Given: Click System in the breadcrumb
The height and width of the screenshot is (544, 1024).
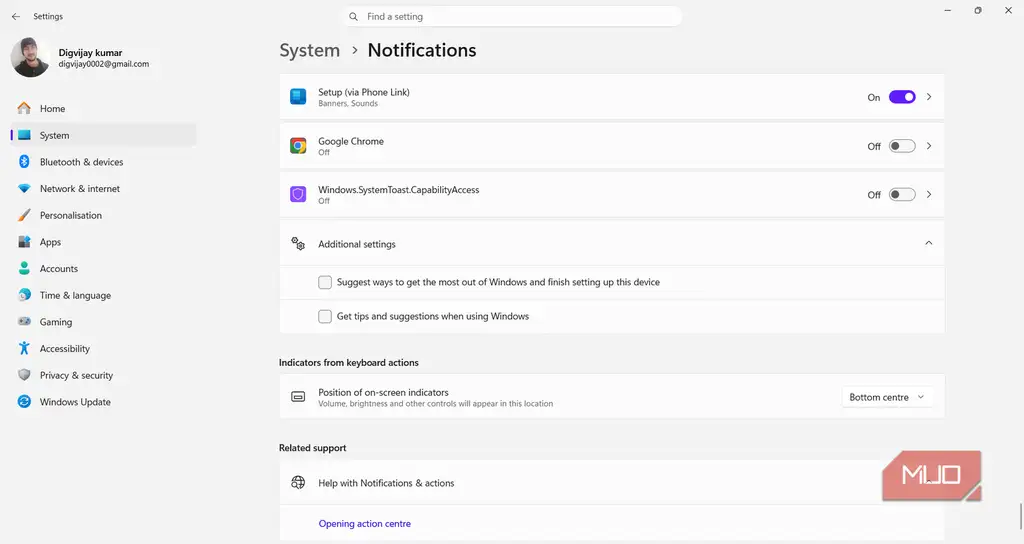Looking at the screenshot, I should [310, 50].
